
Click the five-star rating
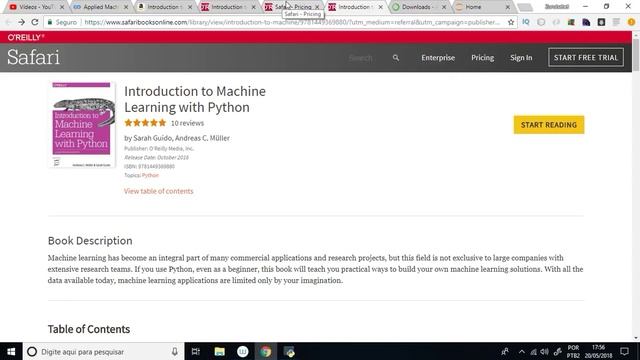(145, 123)
